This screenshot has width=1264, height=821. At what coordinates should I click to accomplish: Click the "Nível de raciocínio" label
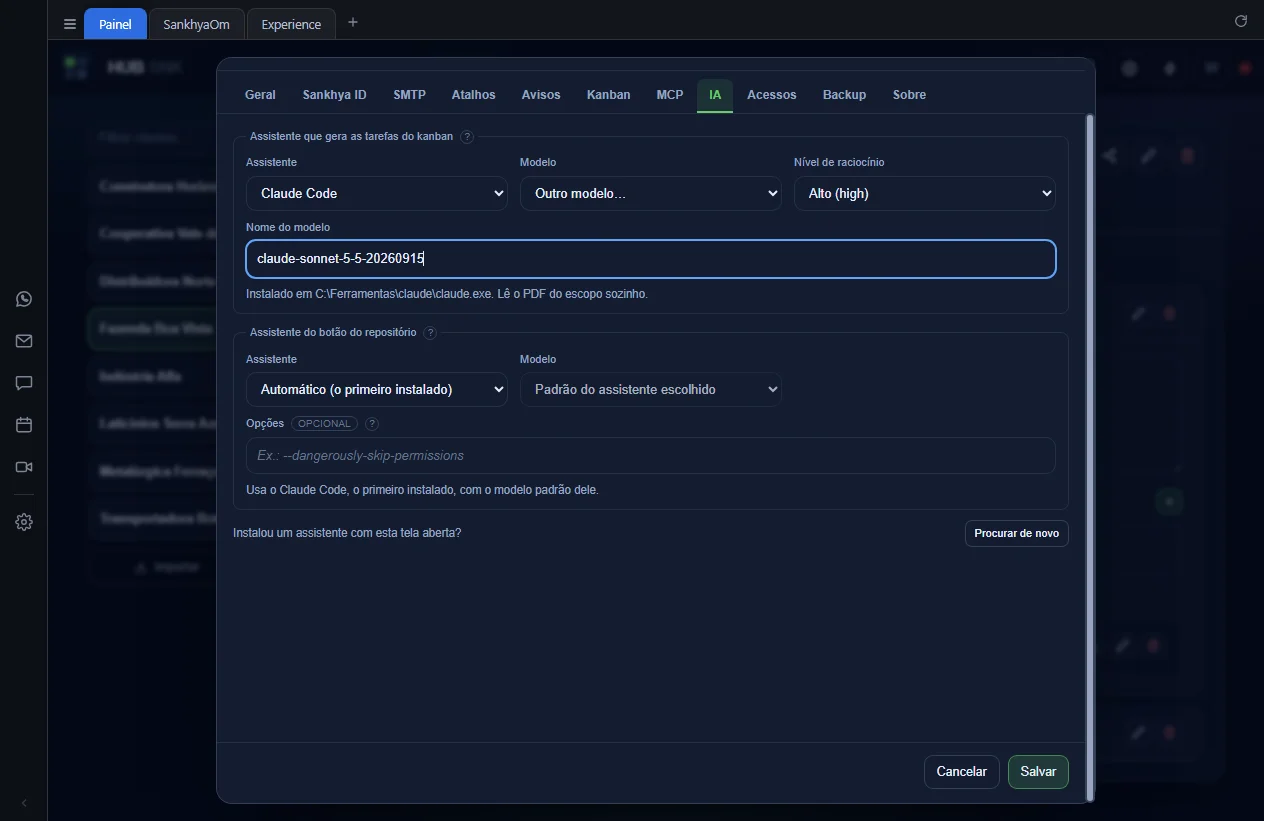[839, 162]
